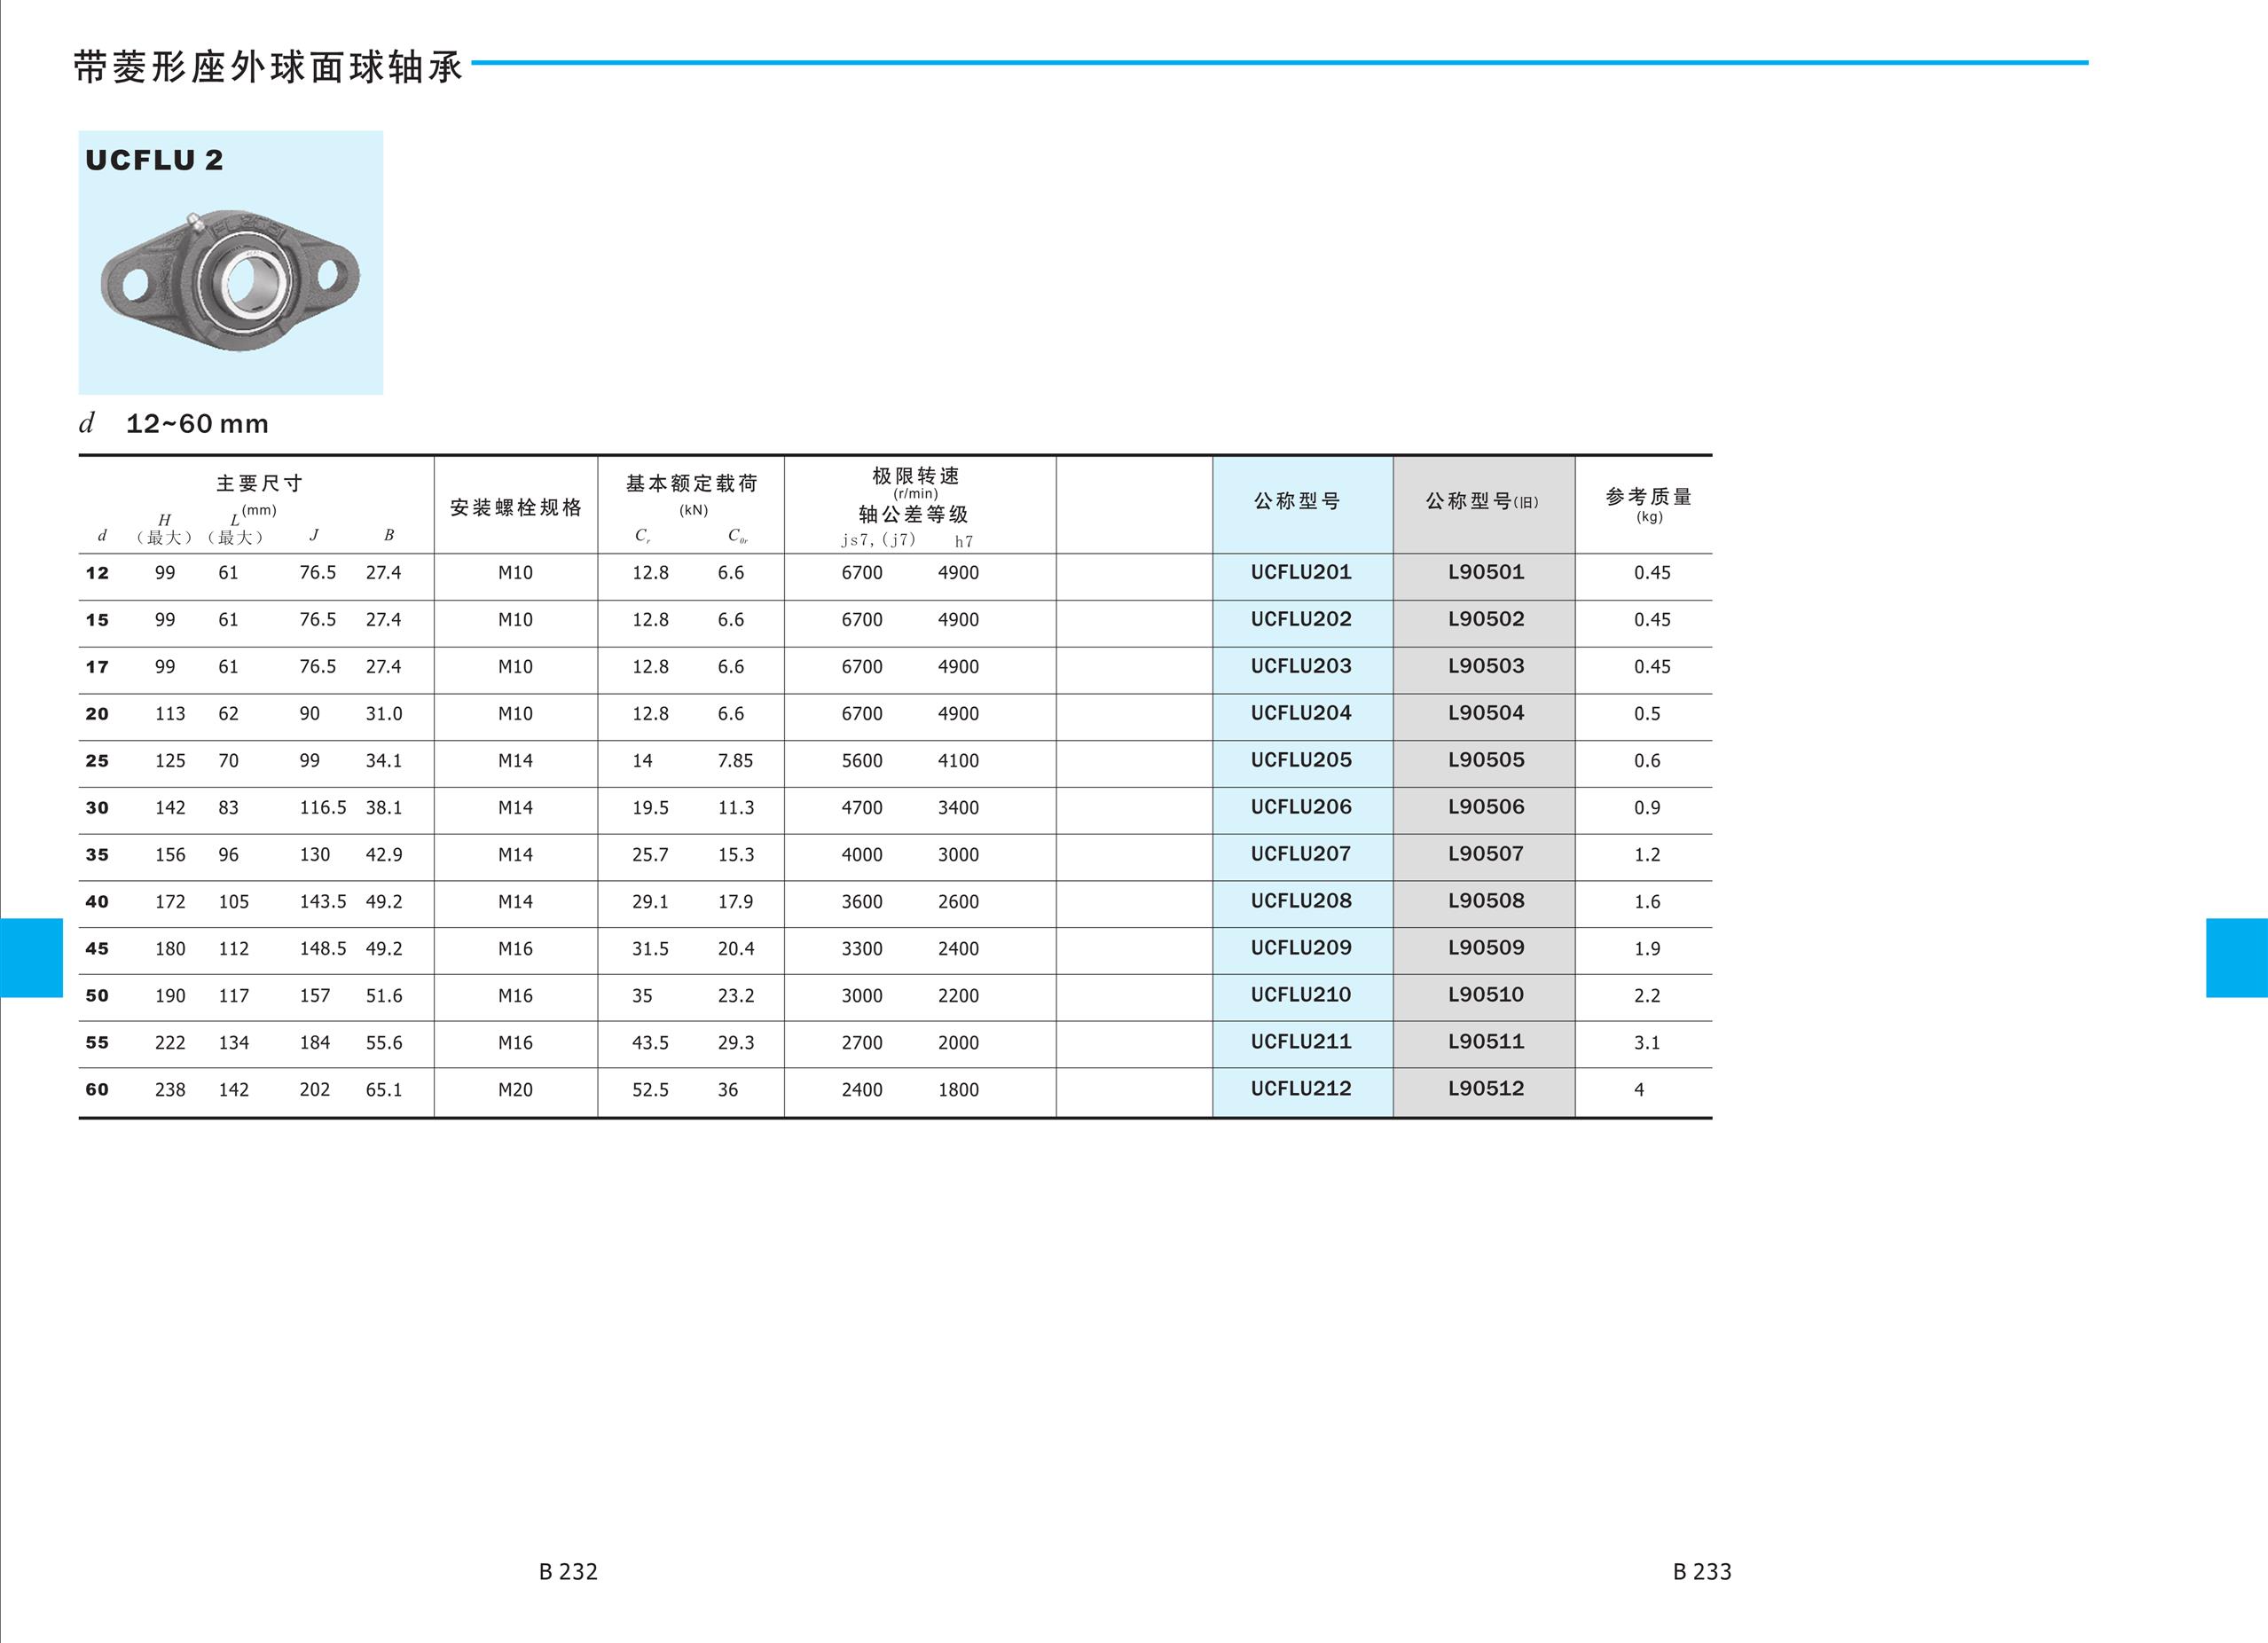Click old model number L90507
The height and width of the screenshot is (1643, 2268).
click(1485, 854)
